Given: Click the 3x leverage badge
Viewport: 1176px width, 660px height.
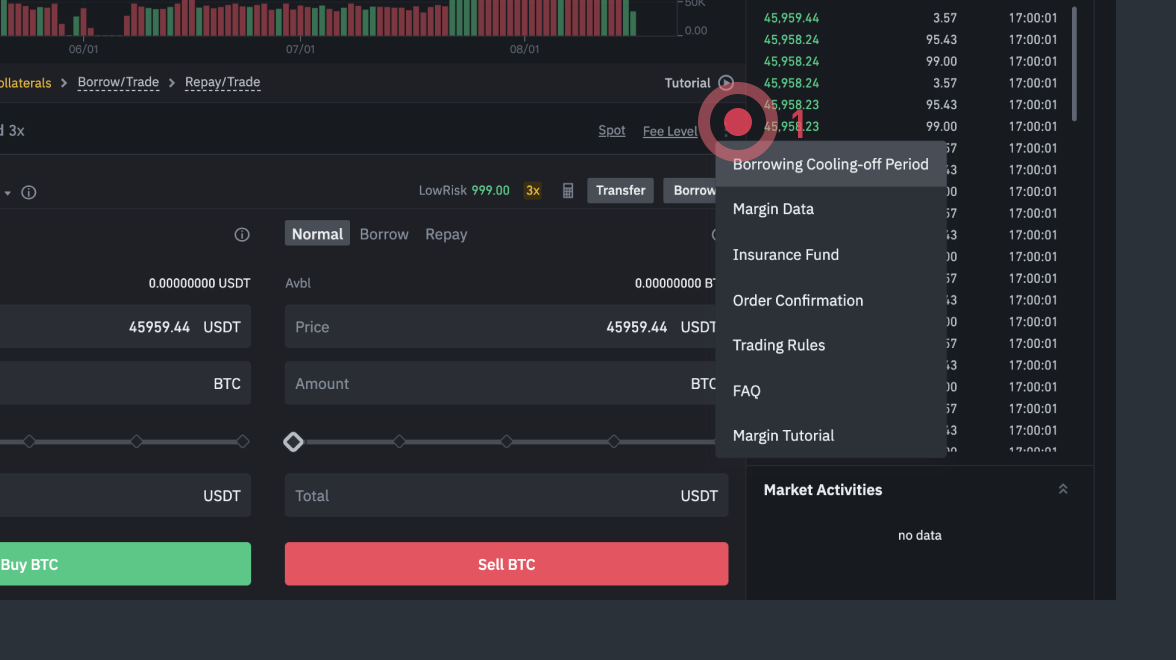Looking at the screenshot, I should 533,190.
